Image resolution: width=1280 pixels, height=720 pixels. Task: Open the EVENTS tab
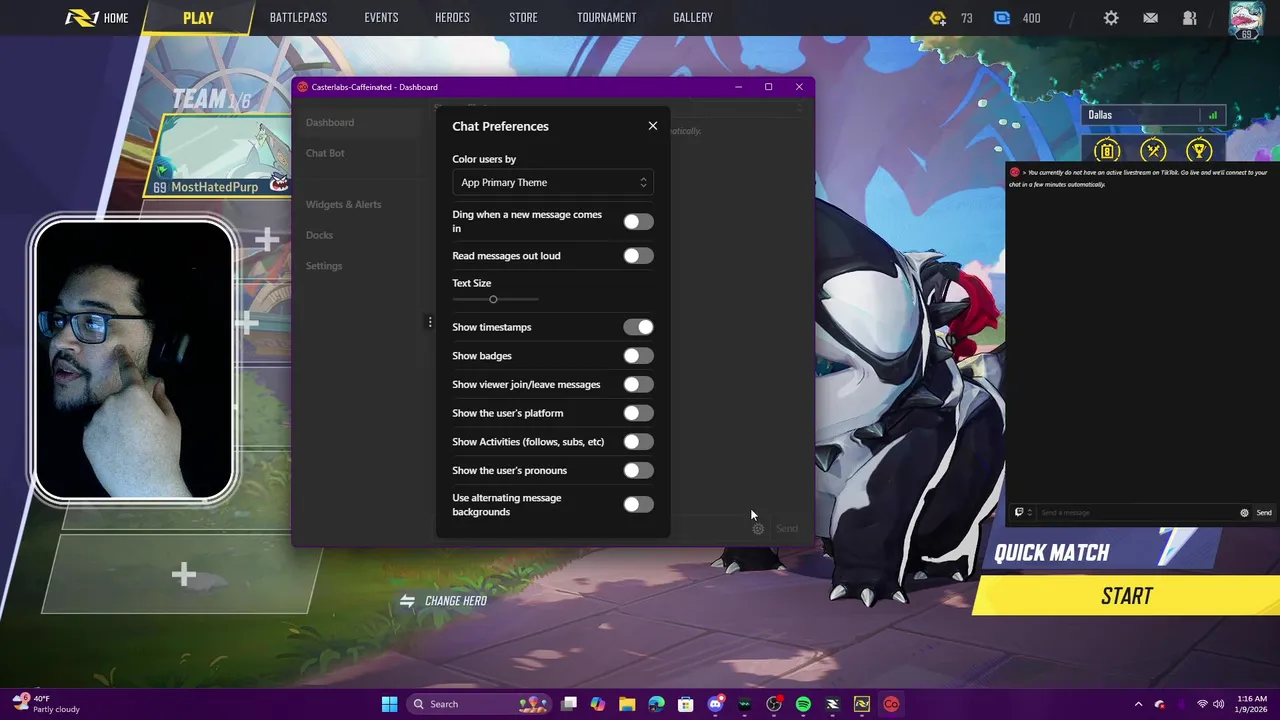point(381,18)
